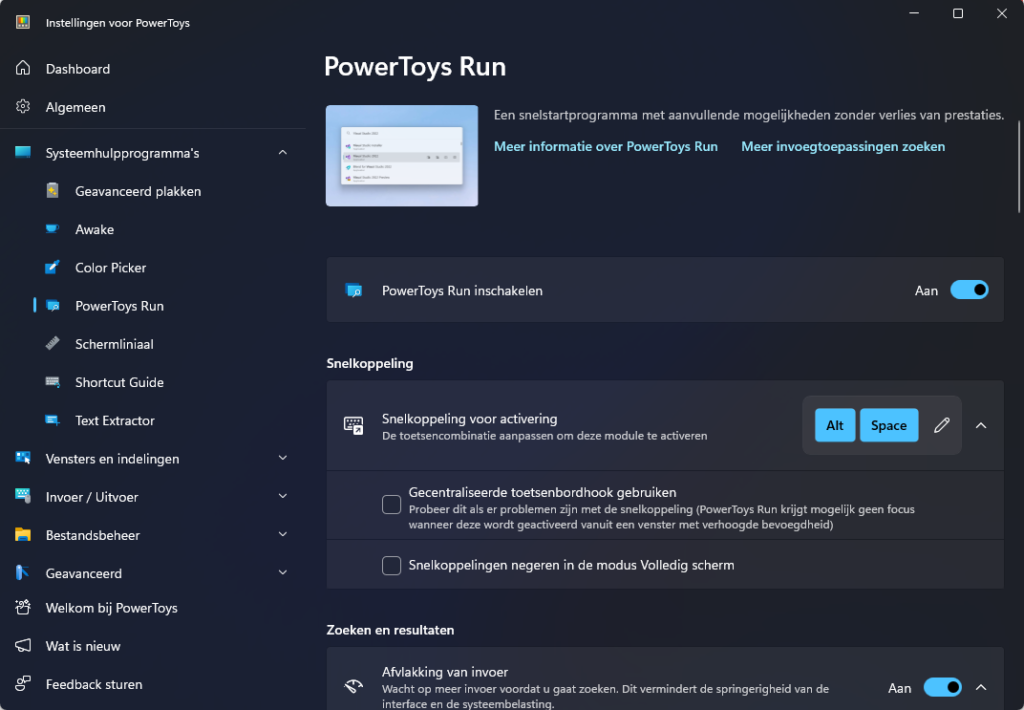Click the Vensters en indelingen icon

coord(23,458)
